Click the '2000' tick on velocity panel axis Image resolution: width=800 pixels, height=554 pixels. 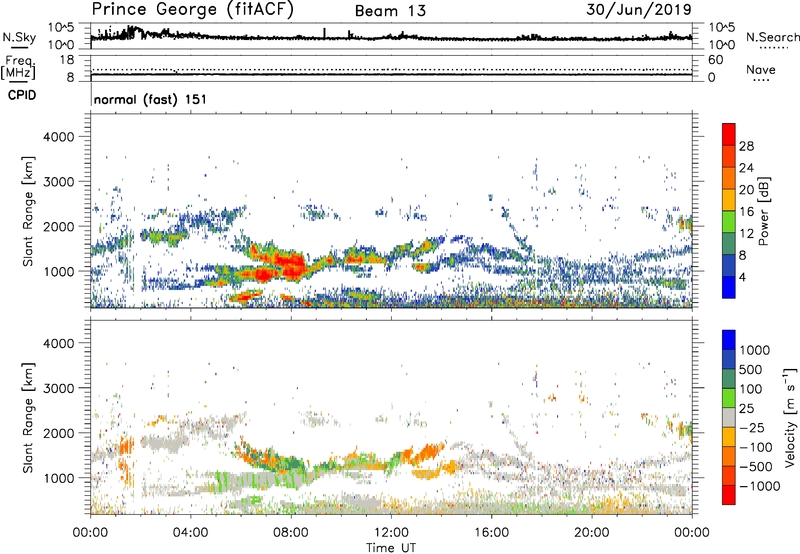coord(58,433)
